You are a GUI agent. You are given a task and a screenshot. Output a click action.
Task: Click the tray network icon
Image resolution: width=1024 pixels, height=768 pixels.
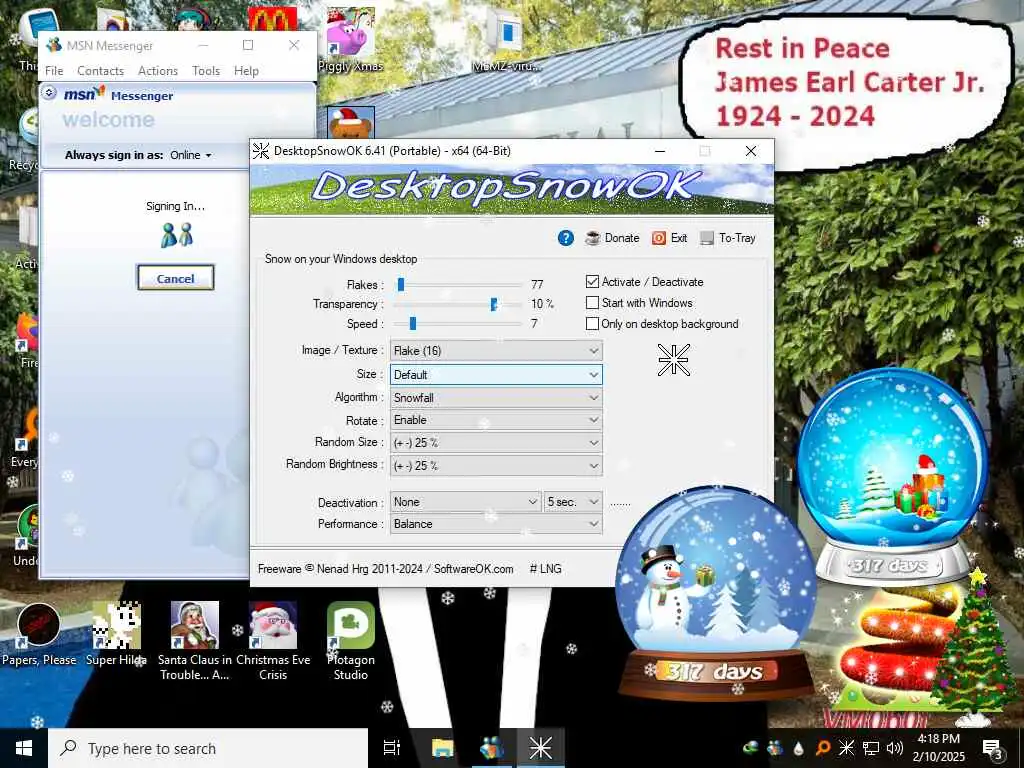pos(871,748)
